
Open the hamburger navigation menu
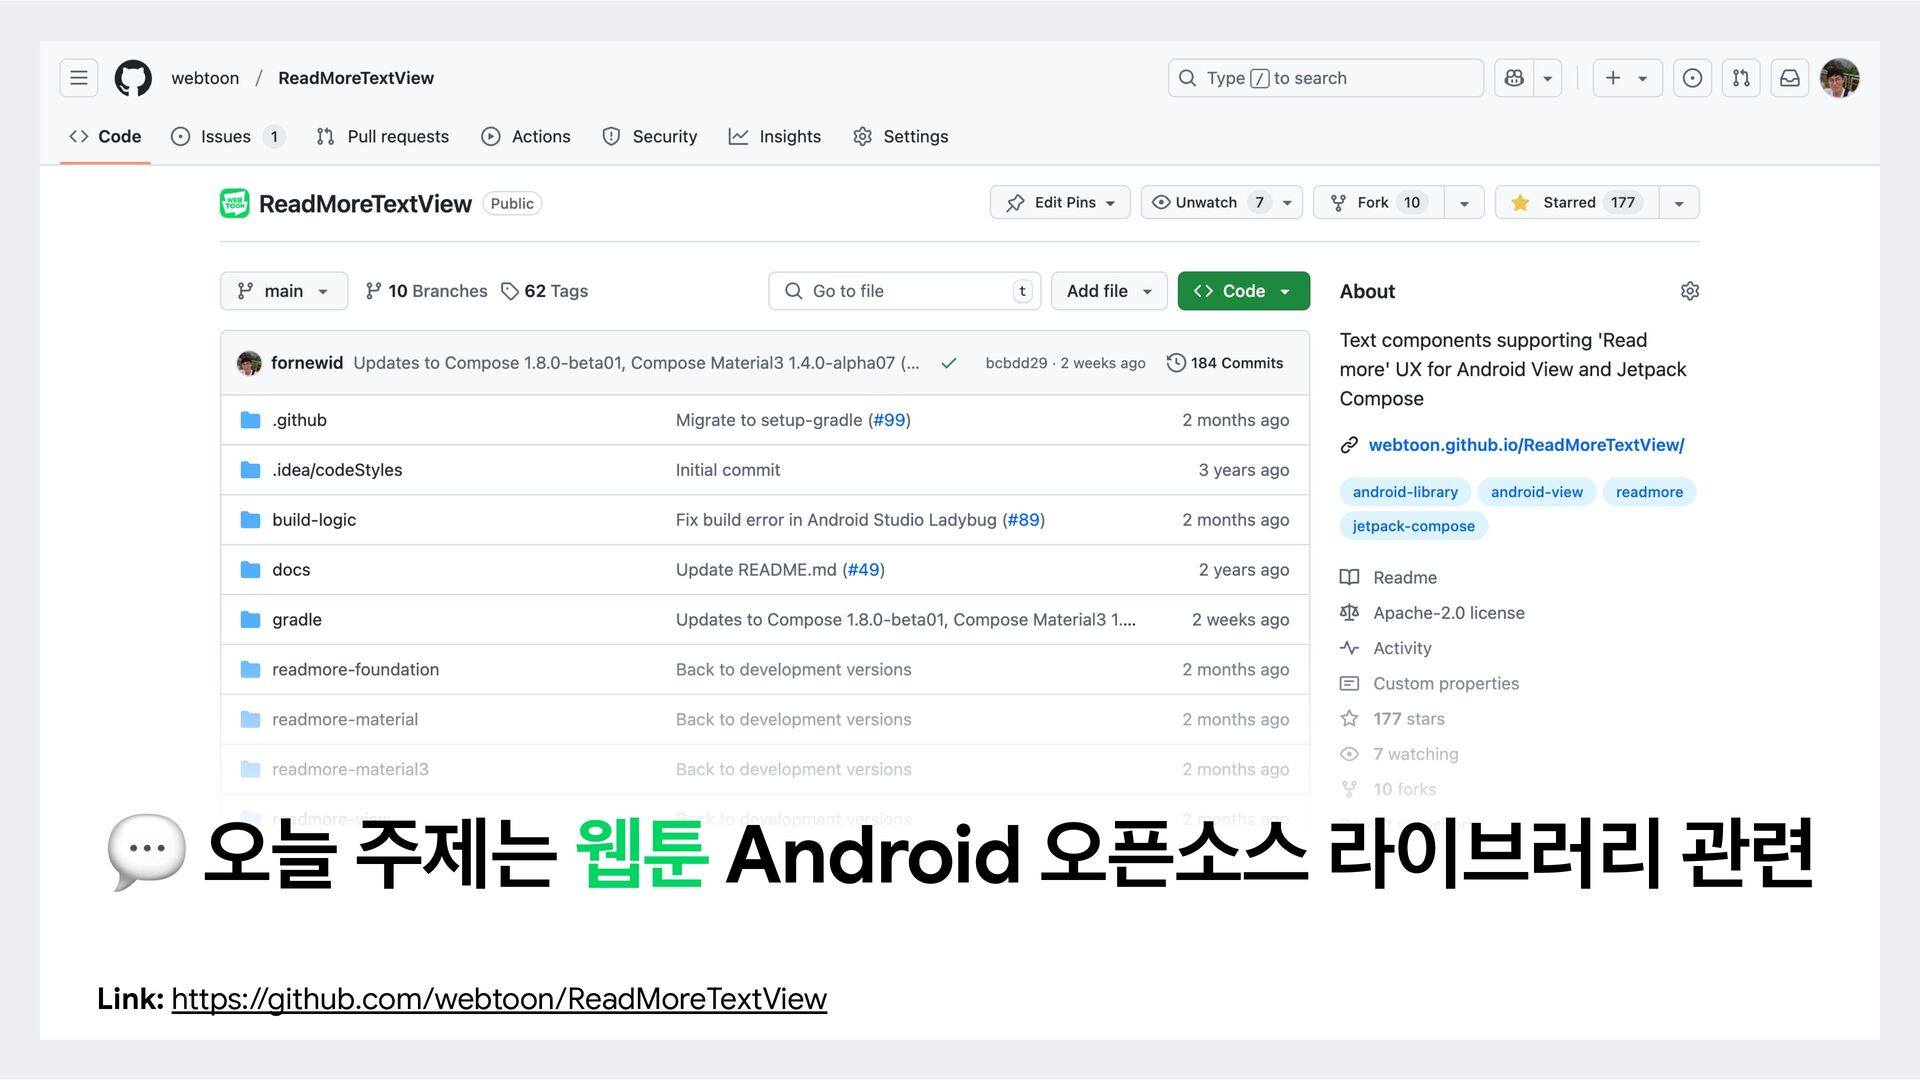[x=79, y=78]
